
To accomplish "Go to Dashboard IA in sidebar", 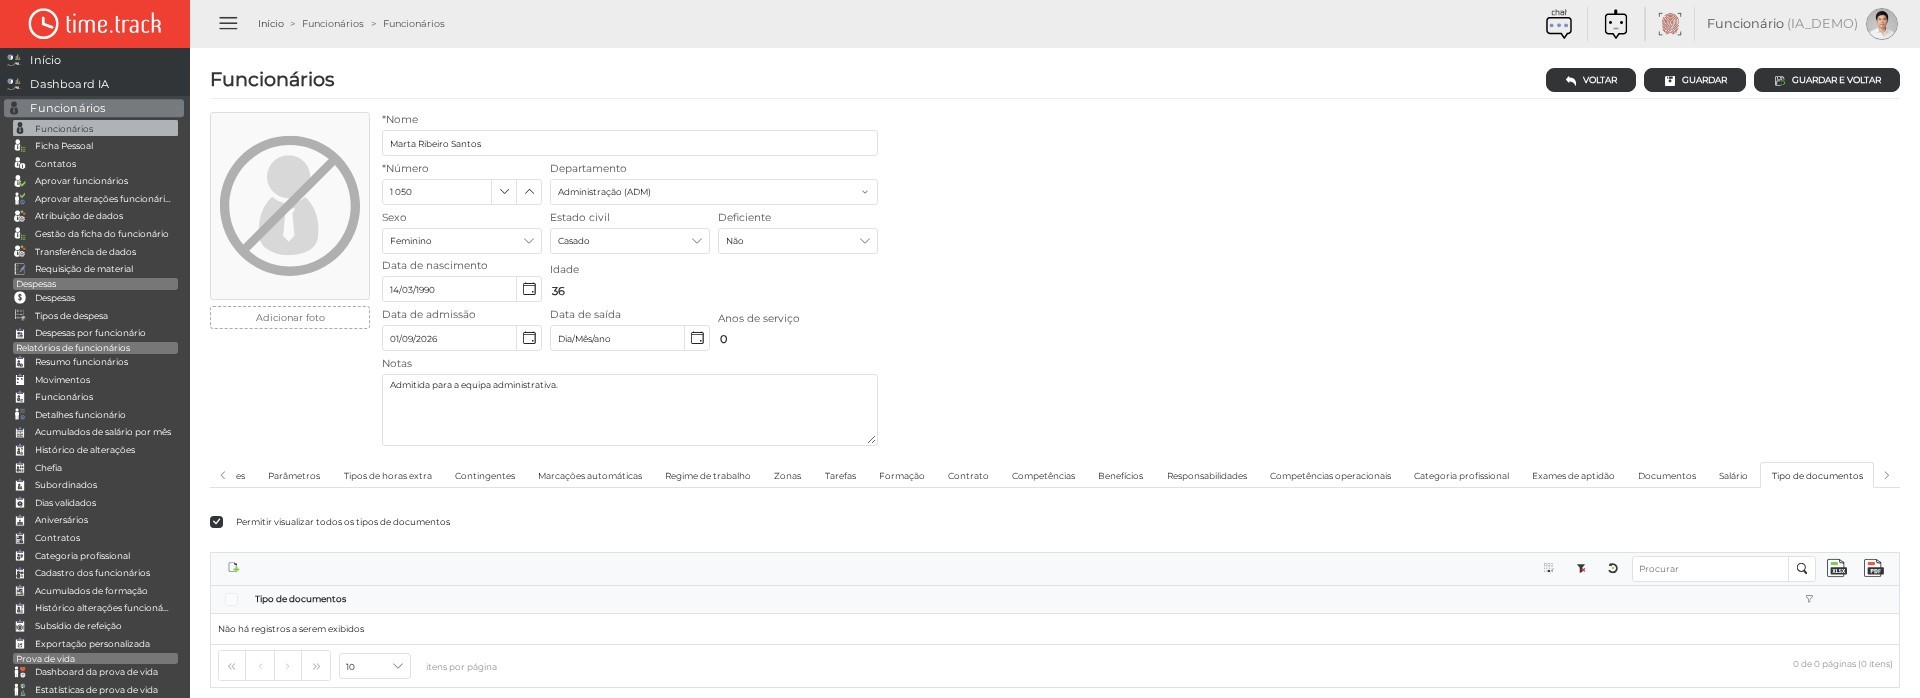I will (x=69, y=84).
